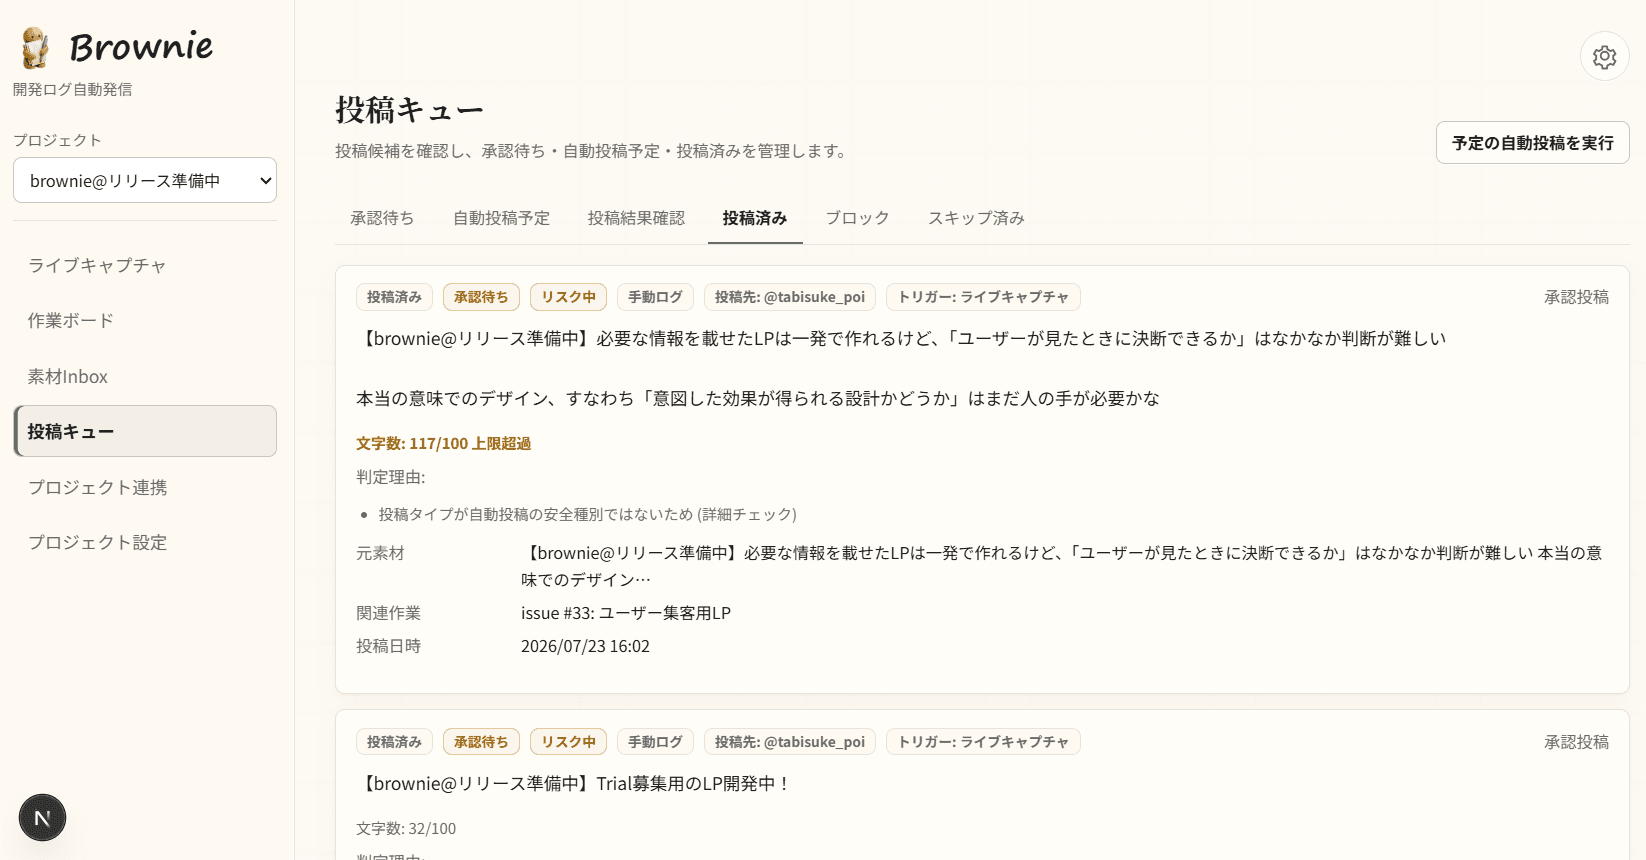Screen dimensions: 1646x860
Task: Click トリガー: ライブキャプチャ tag on first card
Action: pos(983,297)
